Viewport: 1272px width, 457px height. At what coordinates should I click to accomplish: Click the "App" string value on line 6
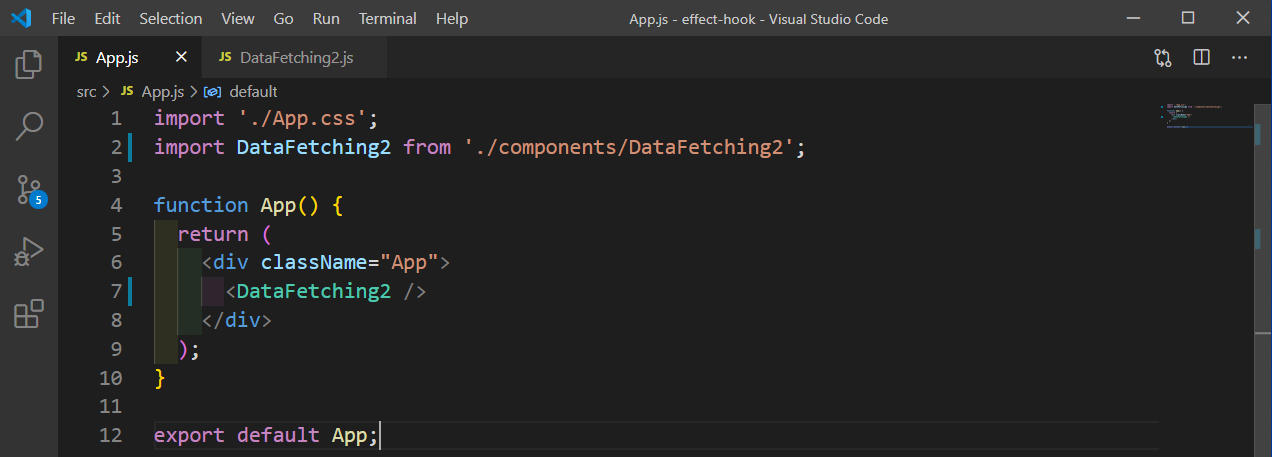click(410, 263)
